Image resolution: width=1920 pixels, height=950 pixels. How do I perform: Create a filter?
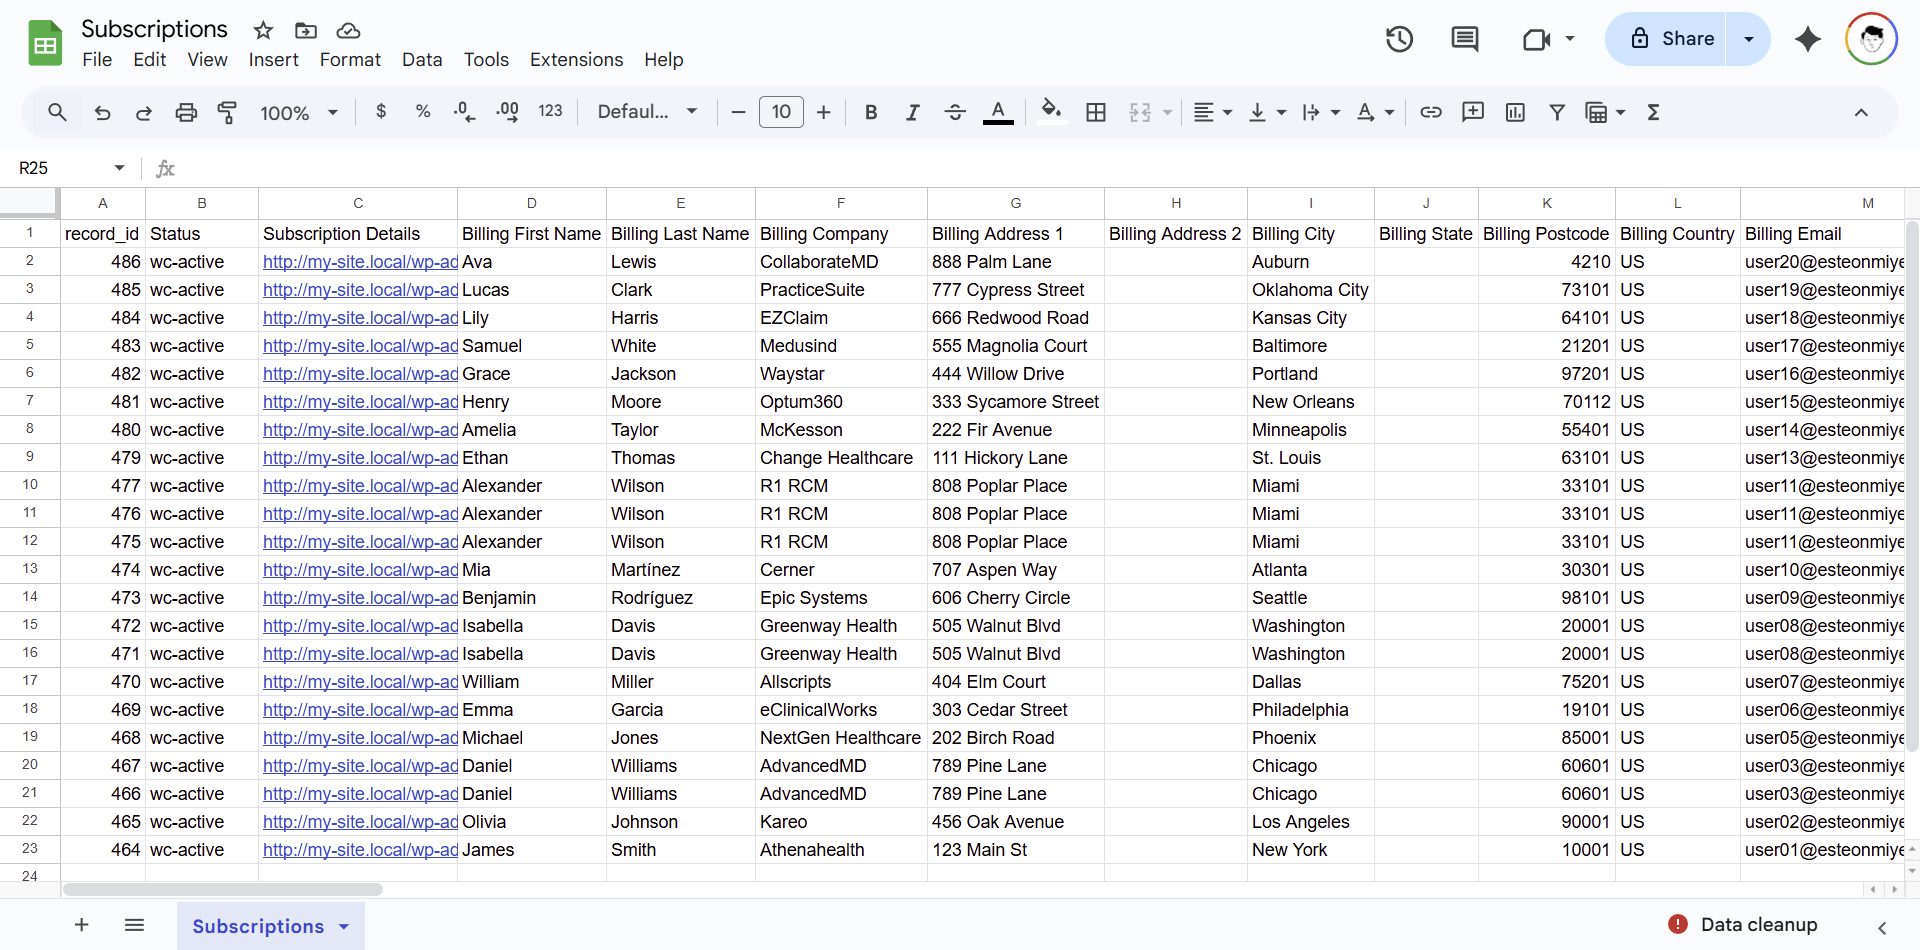coord(1557,112)
